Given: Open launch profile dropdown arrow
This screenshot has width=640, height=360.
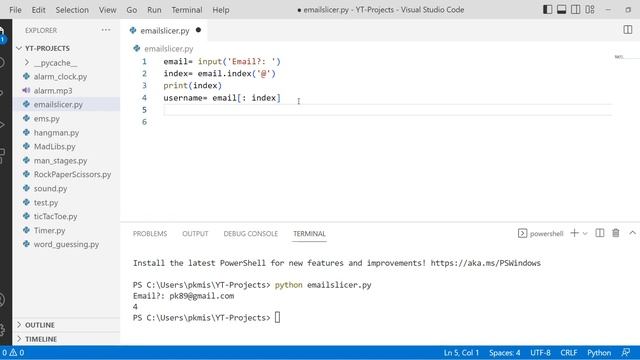Looking at the screenshot, I should pyautogui.click(x=585, y=233).
